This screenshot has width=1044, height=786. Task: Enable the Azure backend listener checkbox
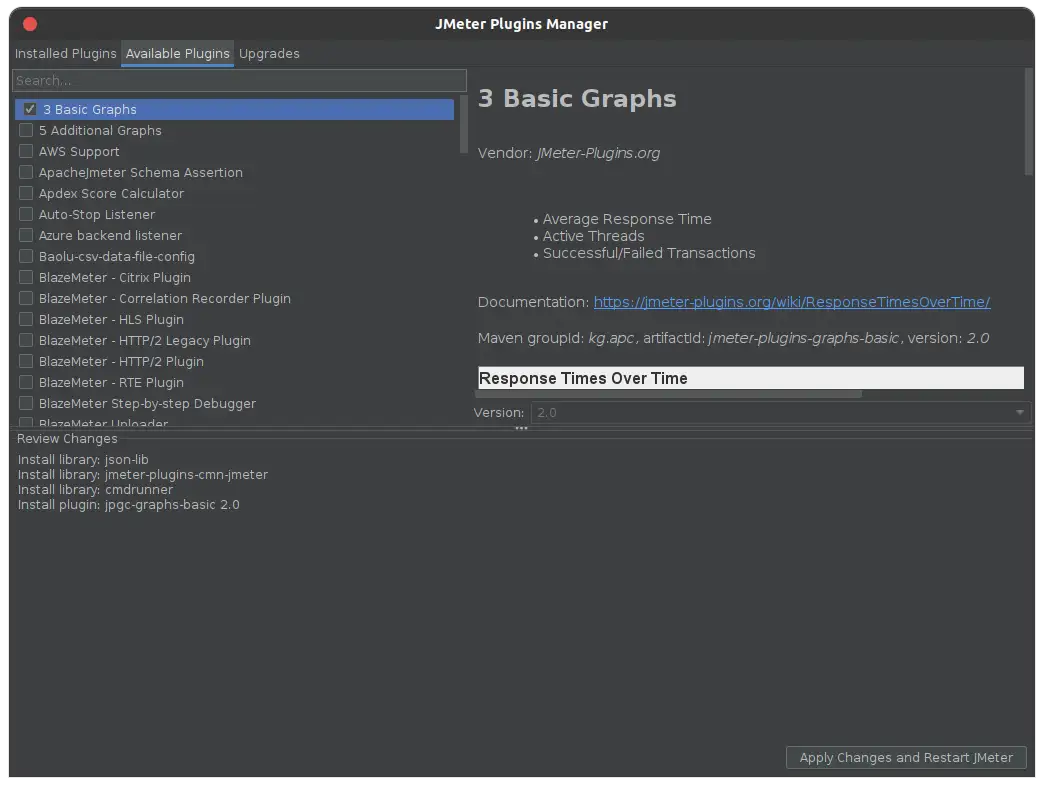pos(26,235)
